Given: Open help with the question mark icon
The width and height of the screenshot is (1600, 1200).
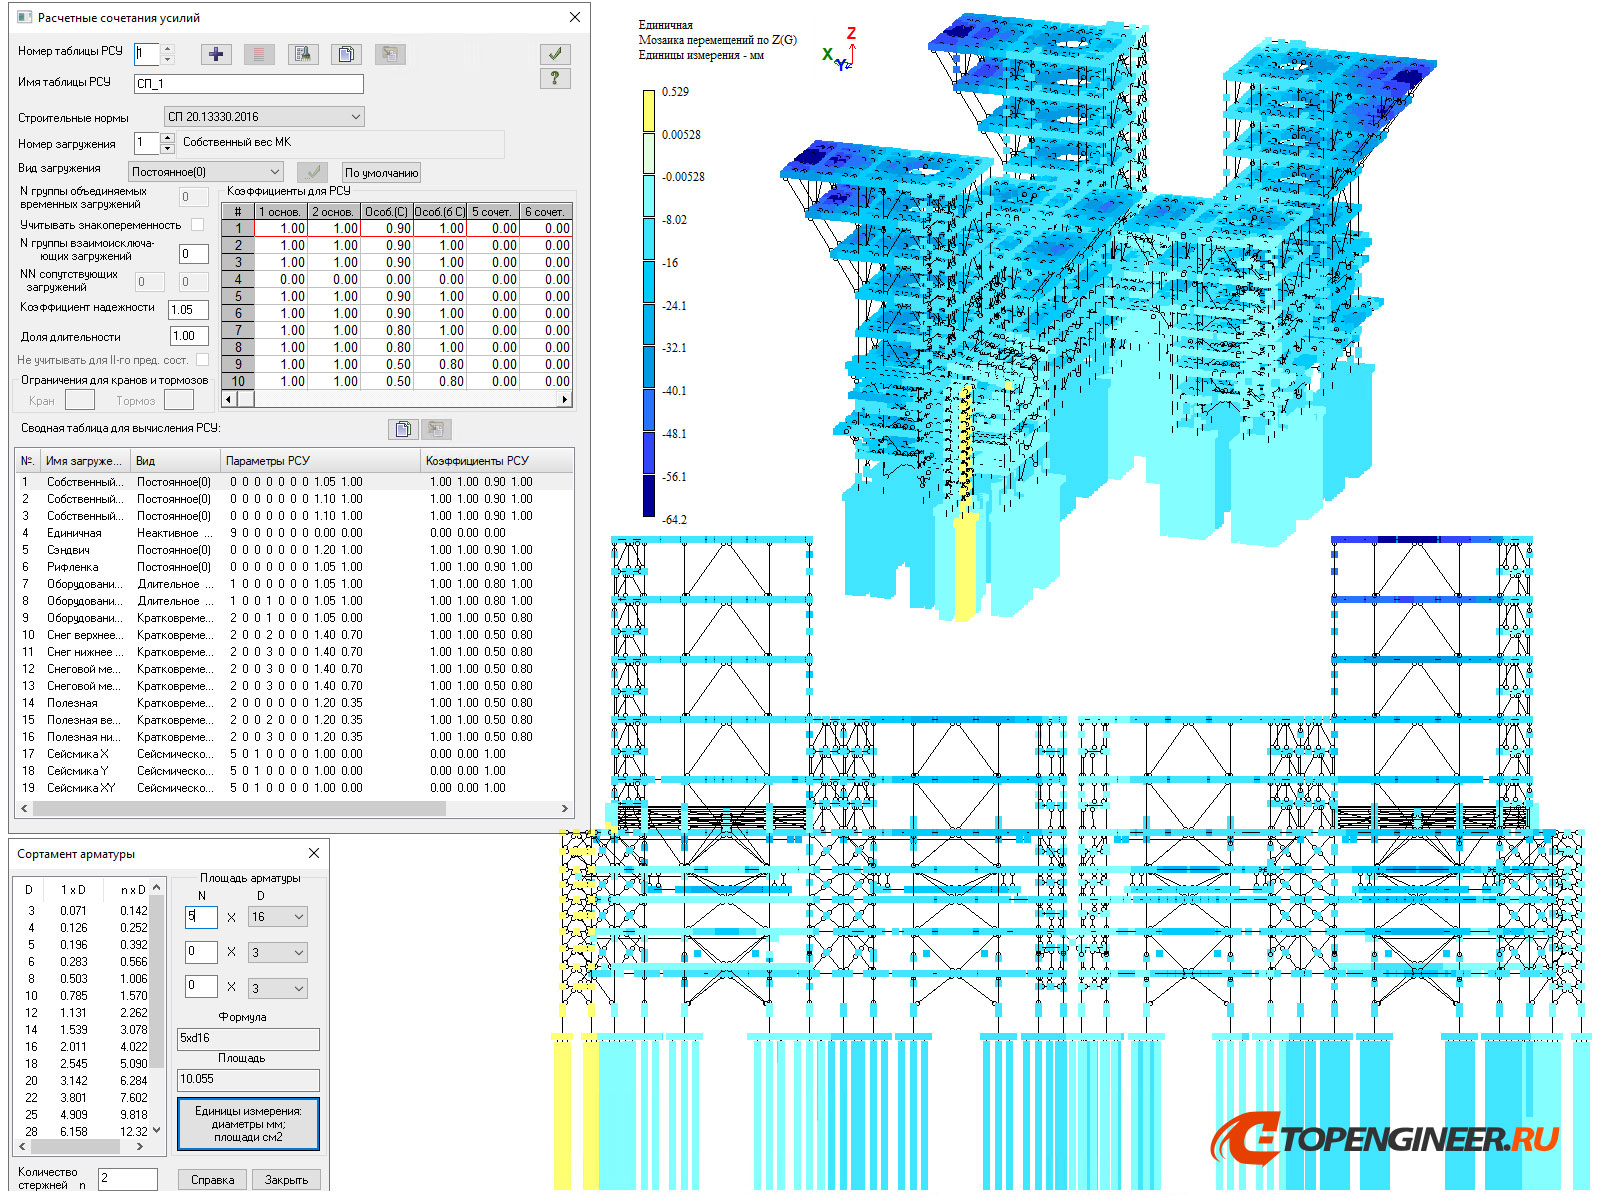Looking at the screenshot, I should point(555,78).
